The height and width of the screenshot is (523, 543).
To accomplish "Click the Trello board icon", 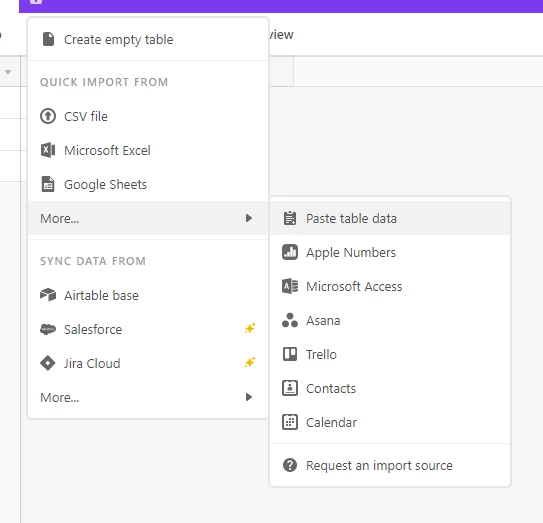I will (x=290, y=354).
